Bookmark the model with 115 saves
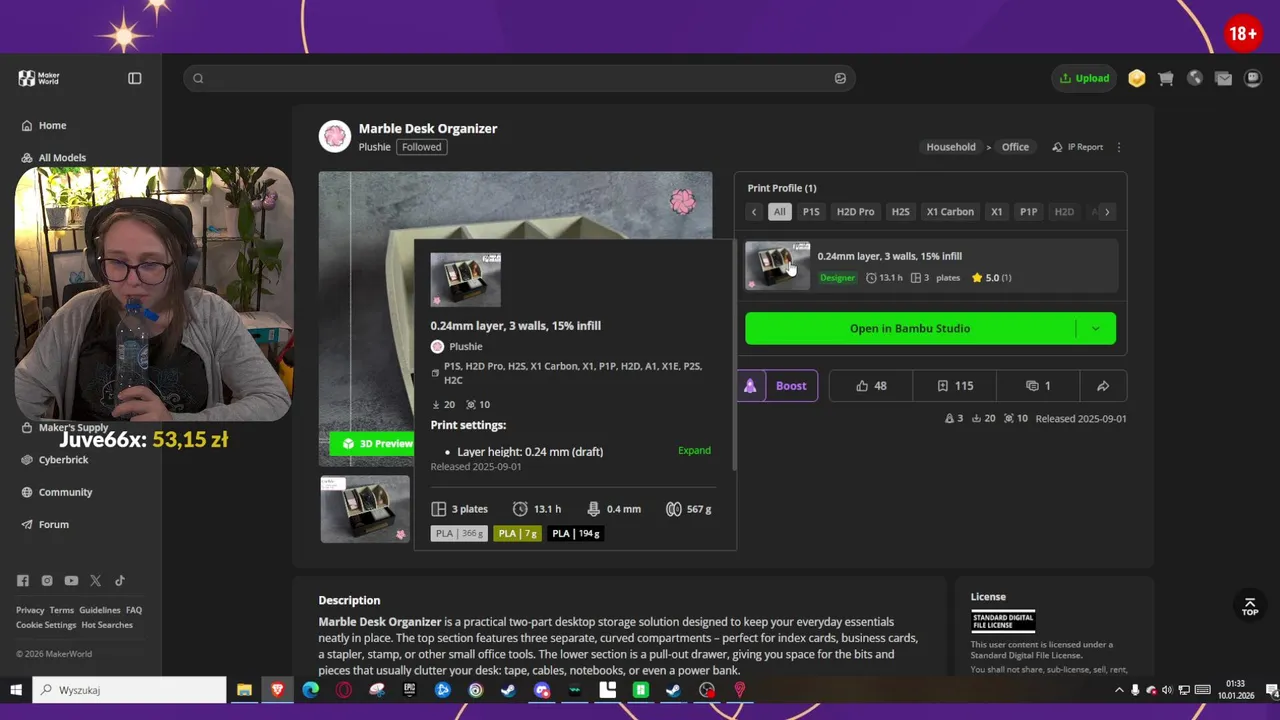 (x=955, y=386)
